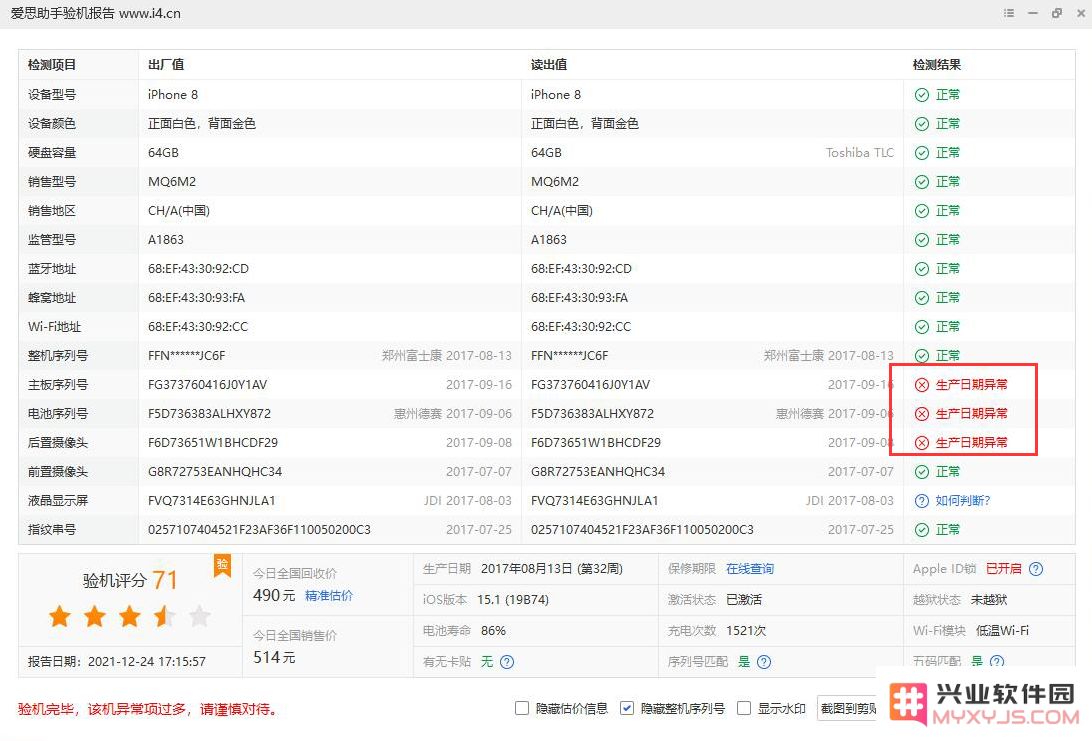Select the 验机评分 71 score

[130, 580]
